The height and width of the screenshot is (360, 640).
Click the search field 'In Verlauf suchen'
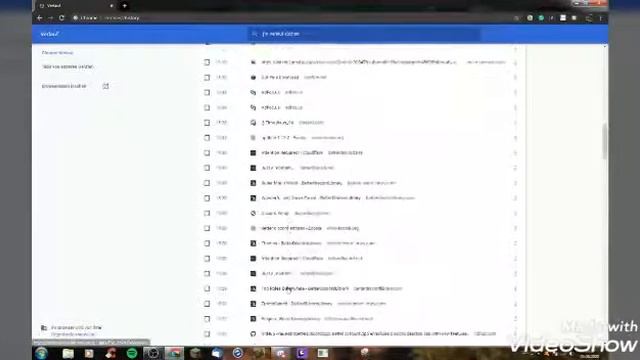click(363, 34)
